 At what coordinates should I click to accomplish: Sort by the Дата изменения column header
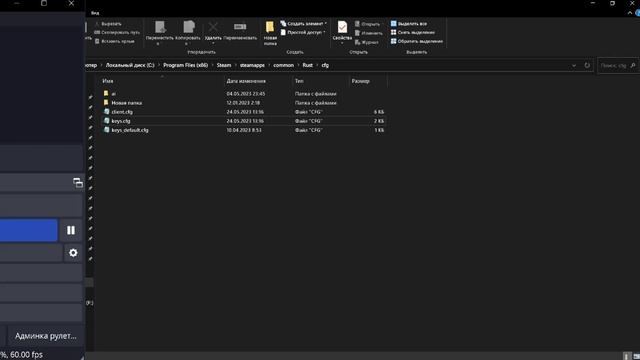point(246,81)
